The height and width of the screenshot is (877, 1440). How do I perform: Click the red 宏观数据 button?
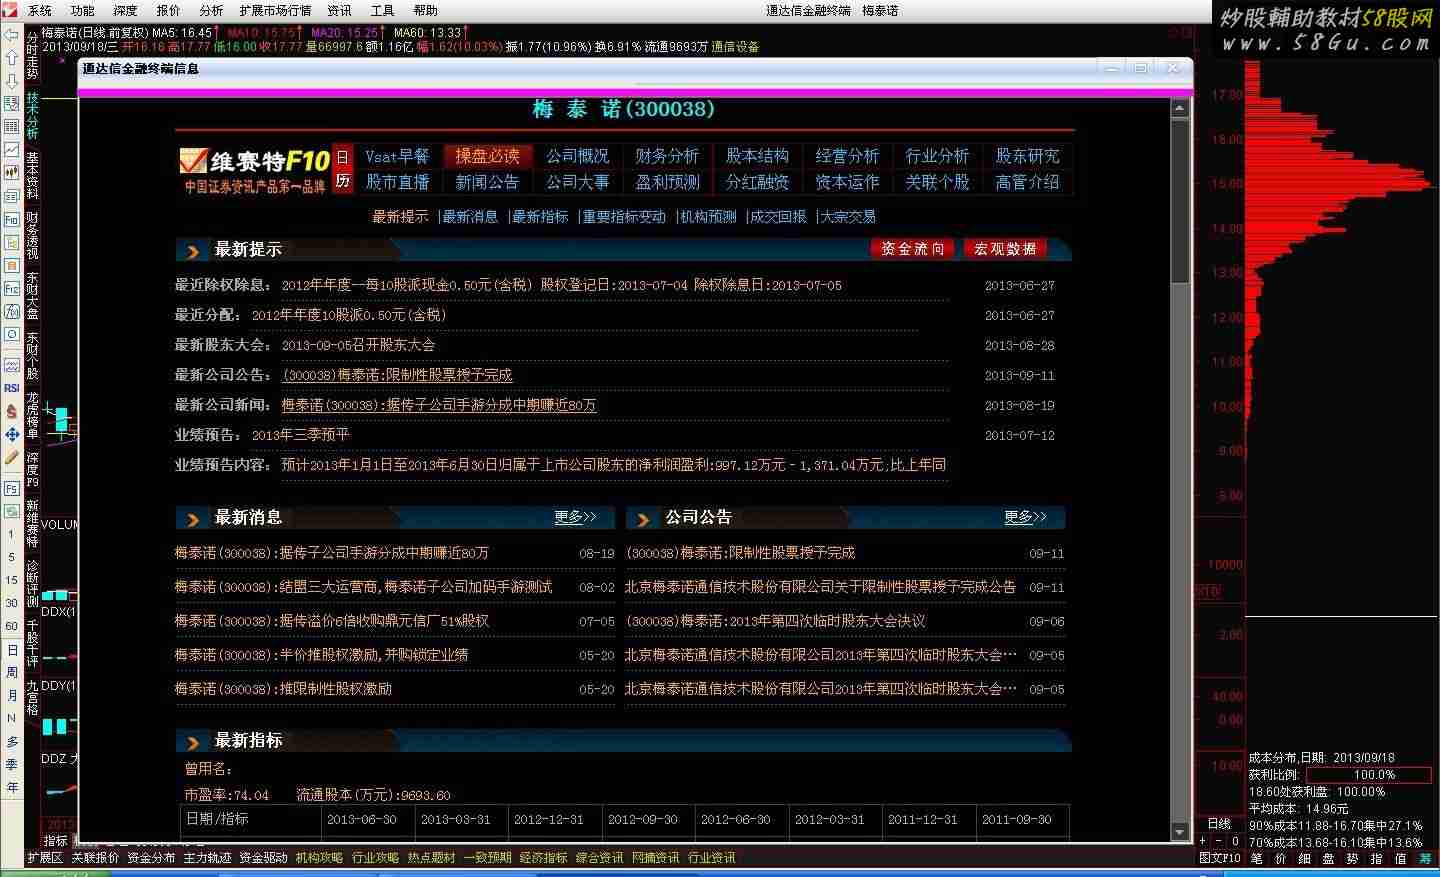pos(1005,249)
